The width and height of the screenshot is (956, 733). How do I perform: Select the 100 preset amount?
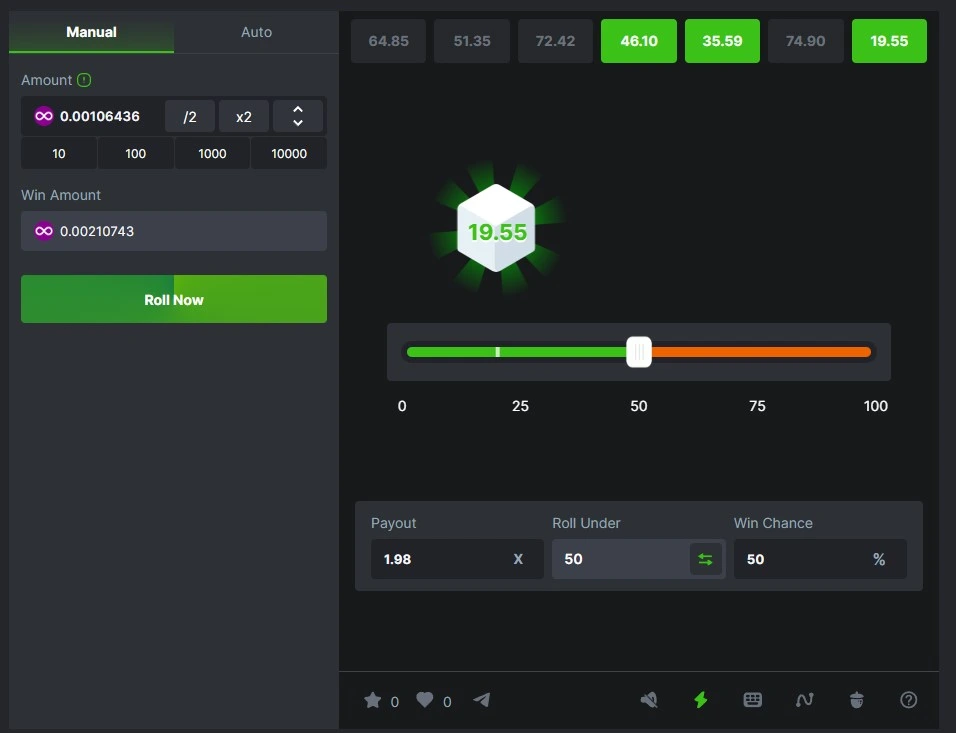click(135, 153)
